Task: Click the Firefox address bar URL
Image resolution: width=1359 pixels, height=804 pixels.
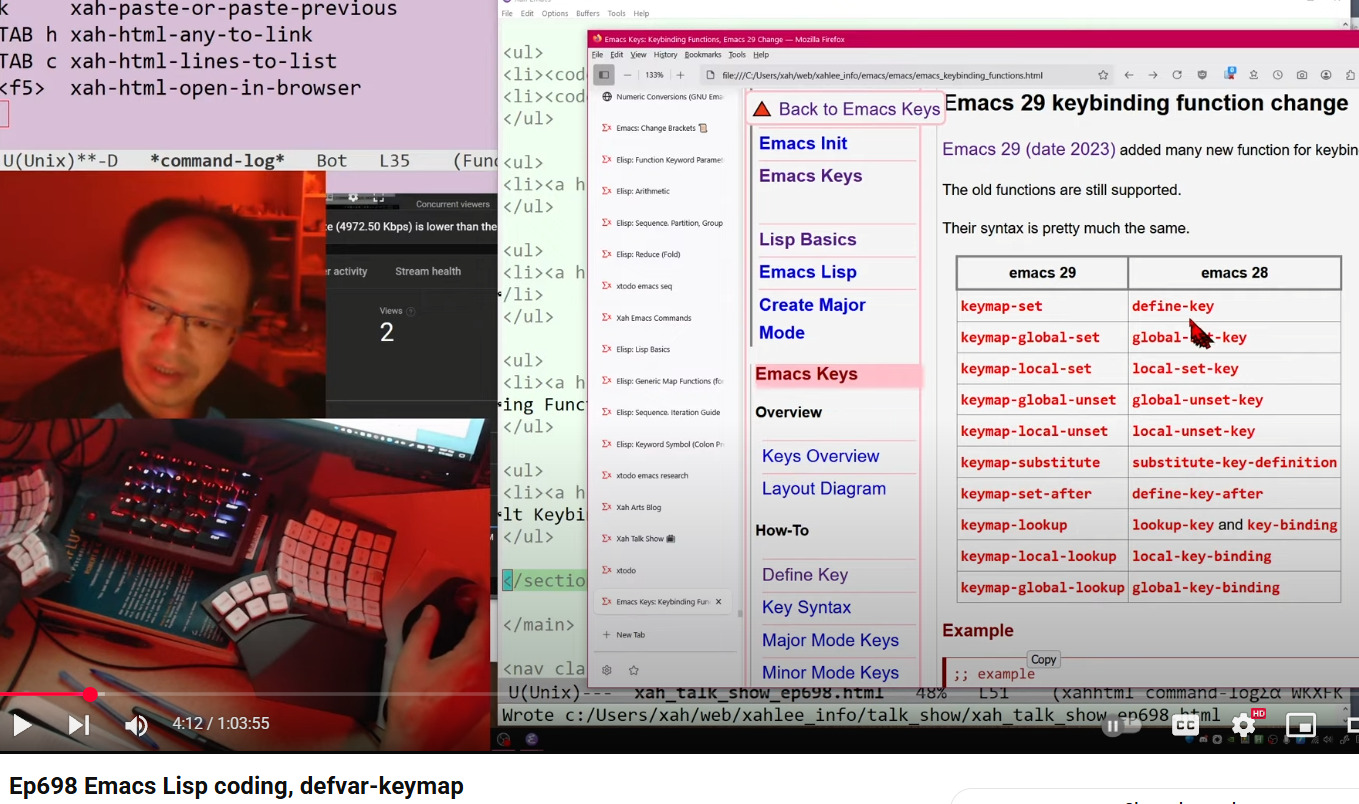Action: (882, 75)
